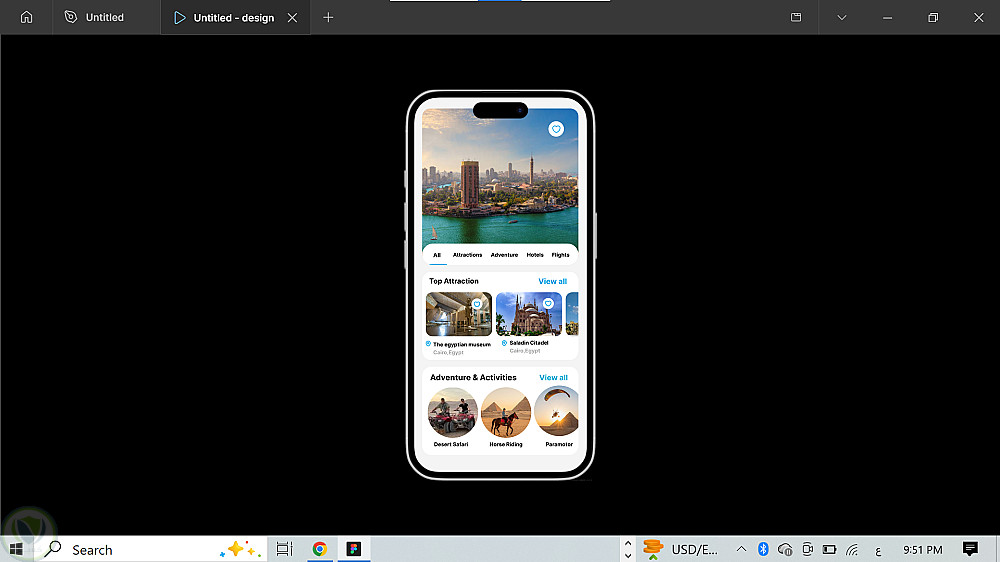Select the Untitled - design prototype tab
The width and height of the screenshot is (1000, 562).
[x=224, y=18]
